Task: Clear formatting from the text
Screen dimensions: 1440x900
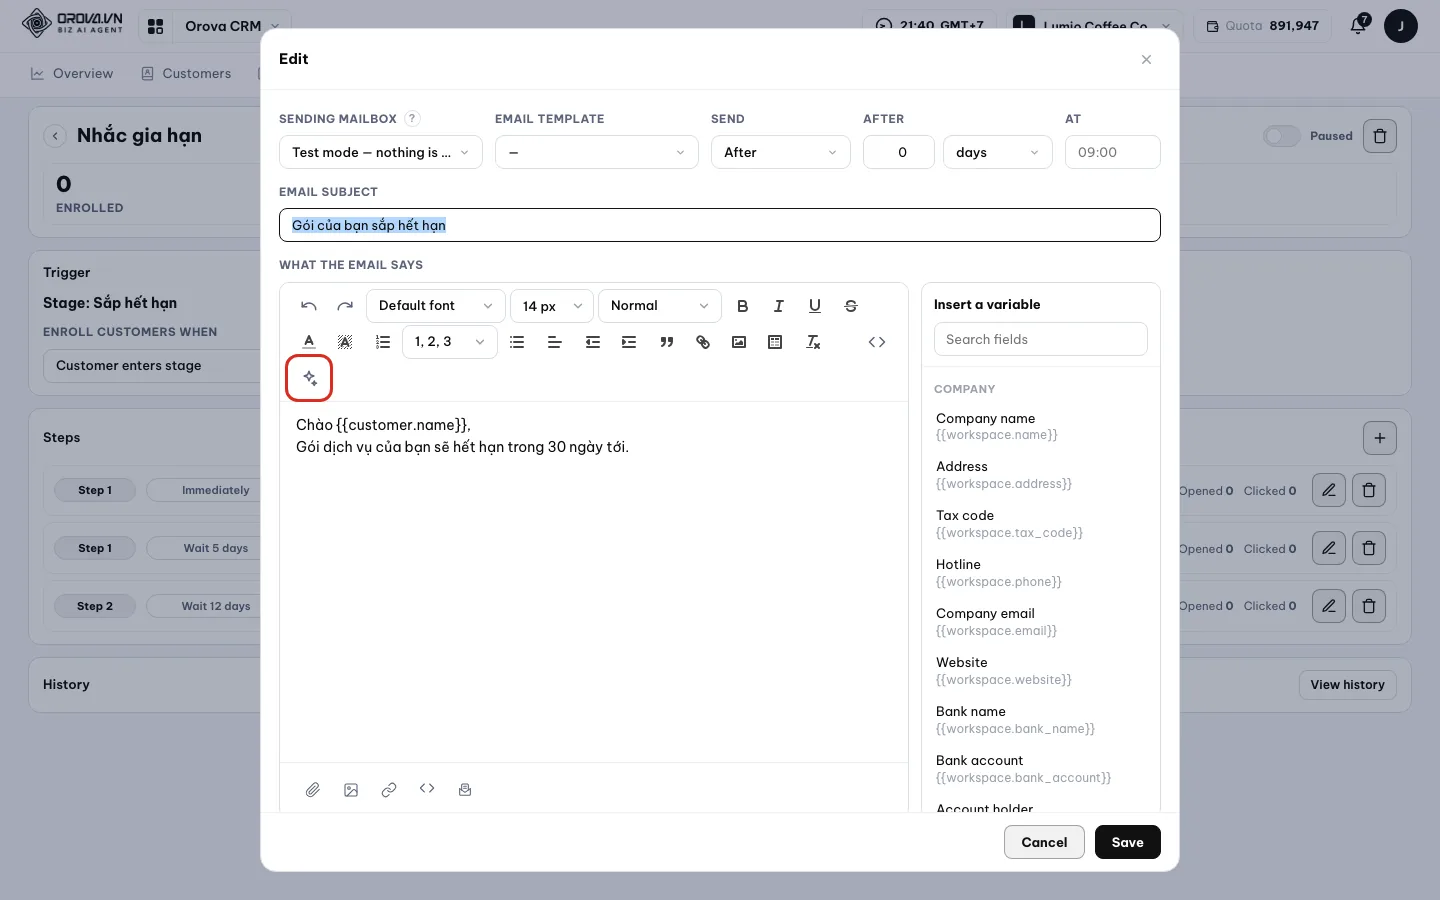Action: pos(813,342)
